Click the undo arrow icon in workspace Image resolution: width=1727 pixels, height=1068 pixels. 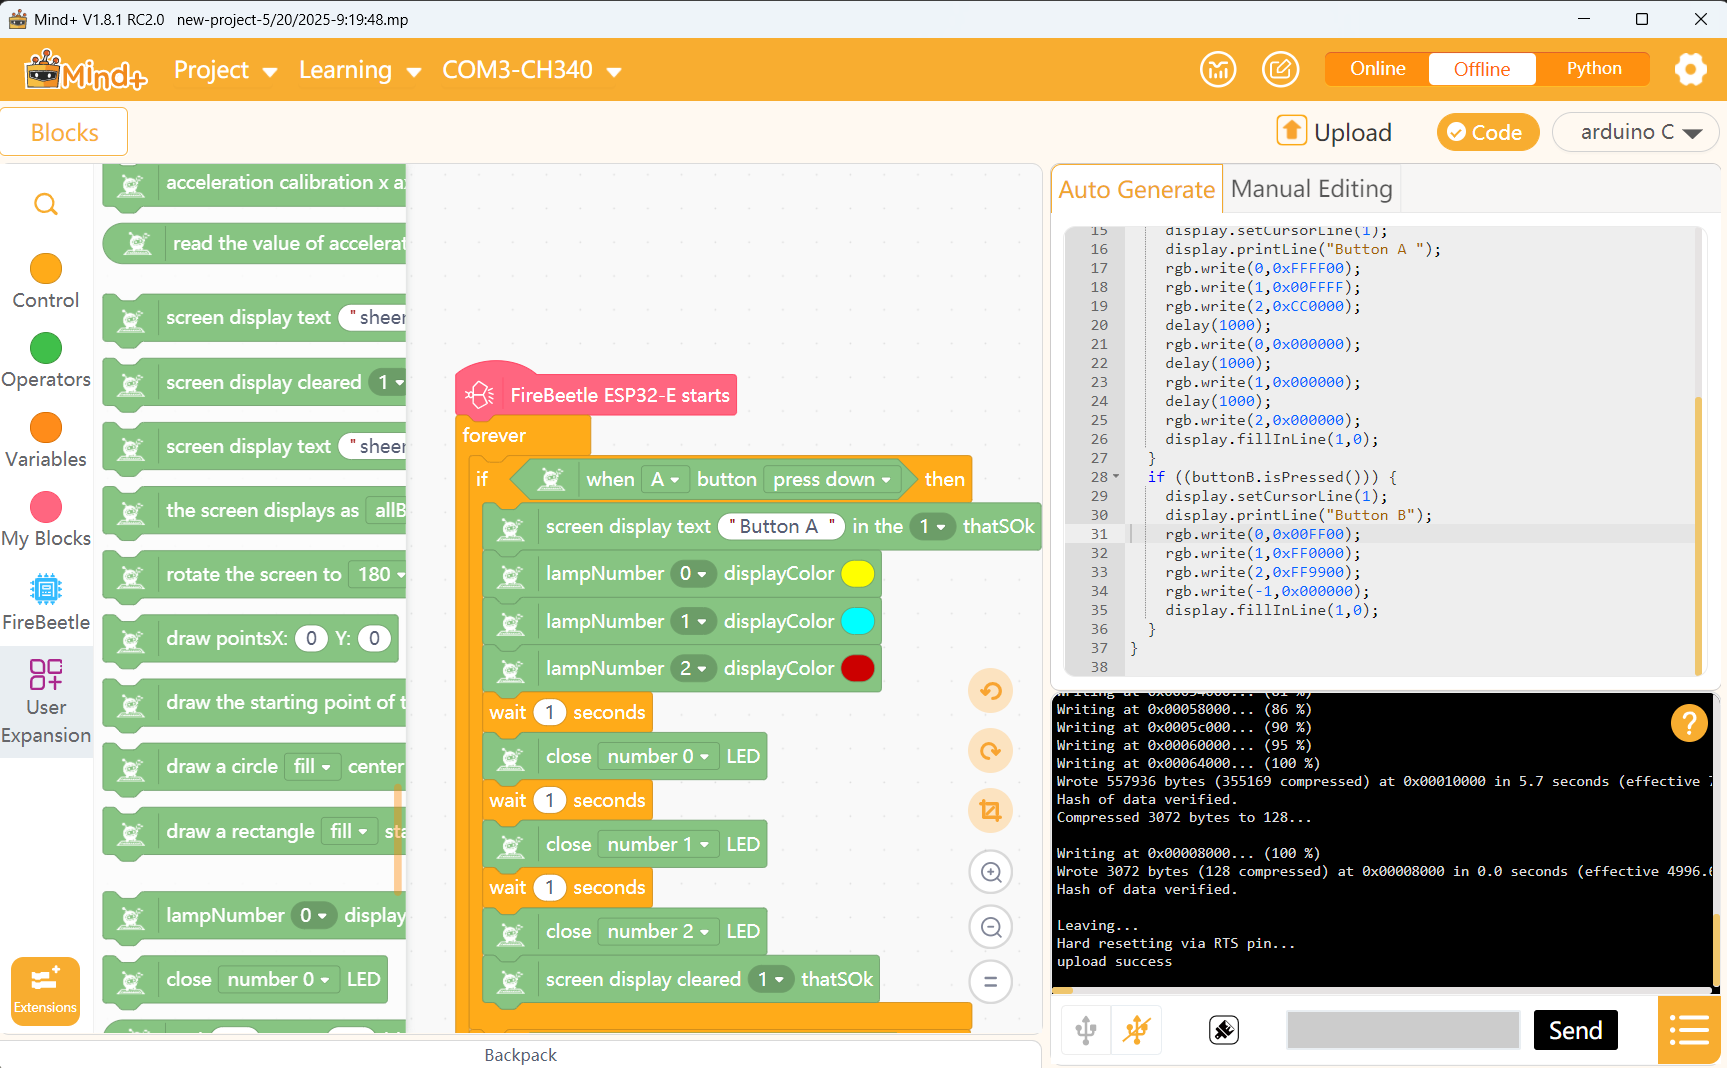(990, 691)
